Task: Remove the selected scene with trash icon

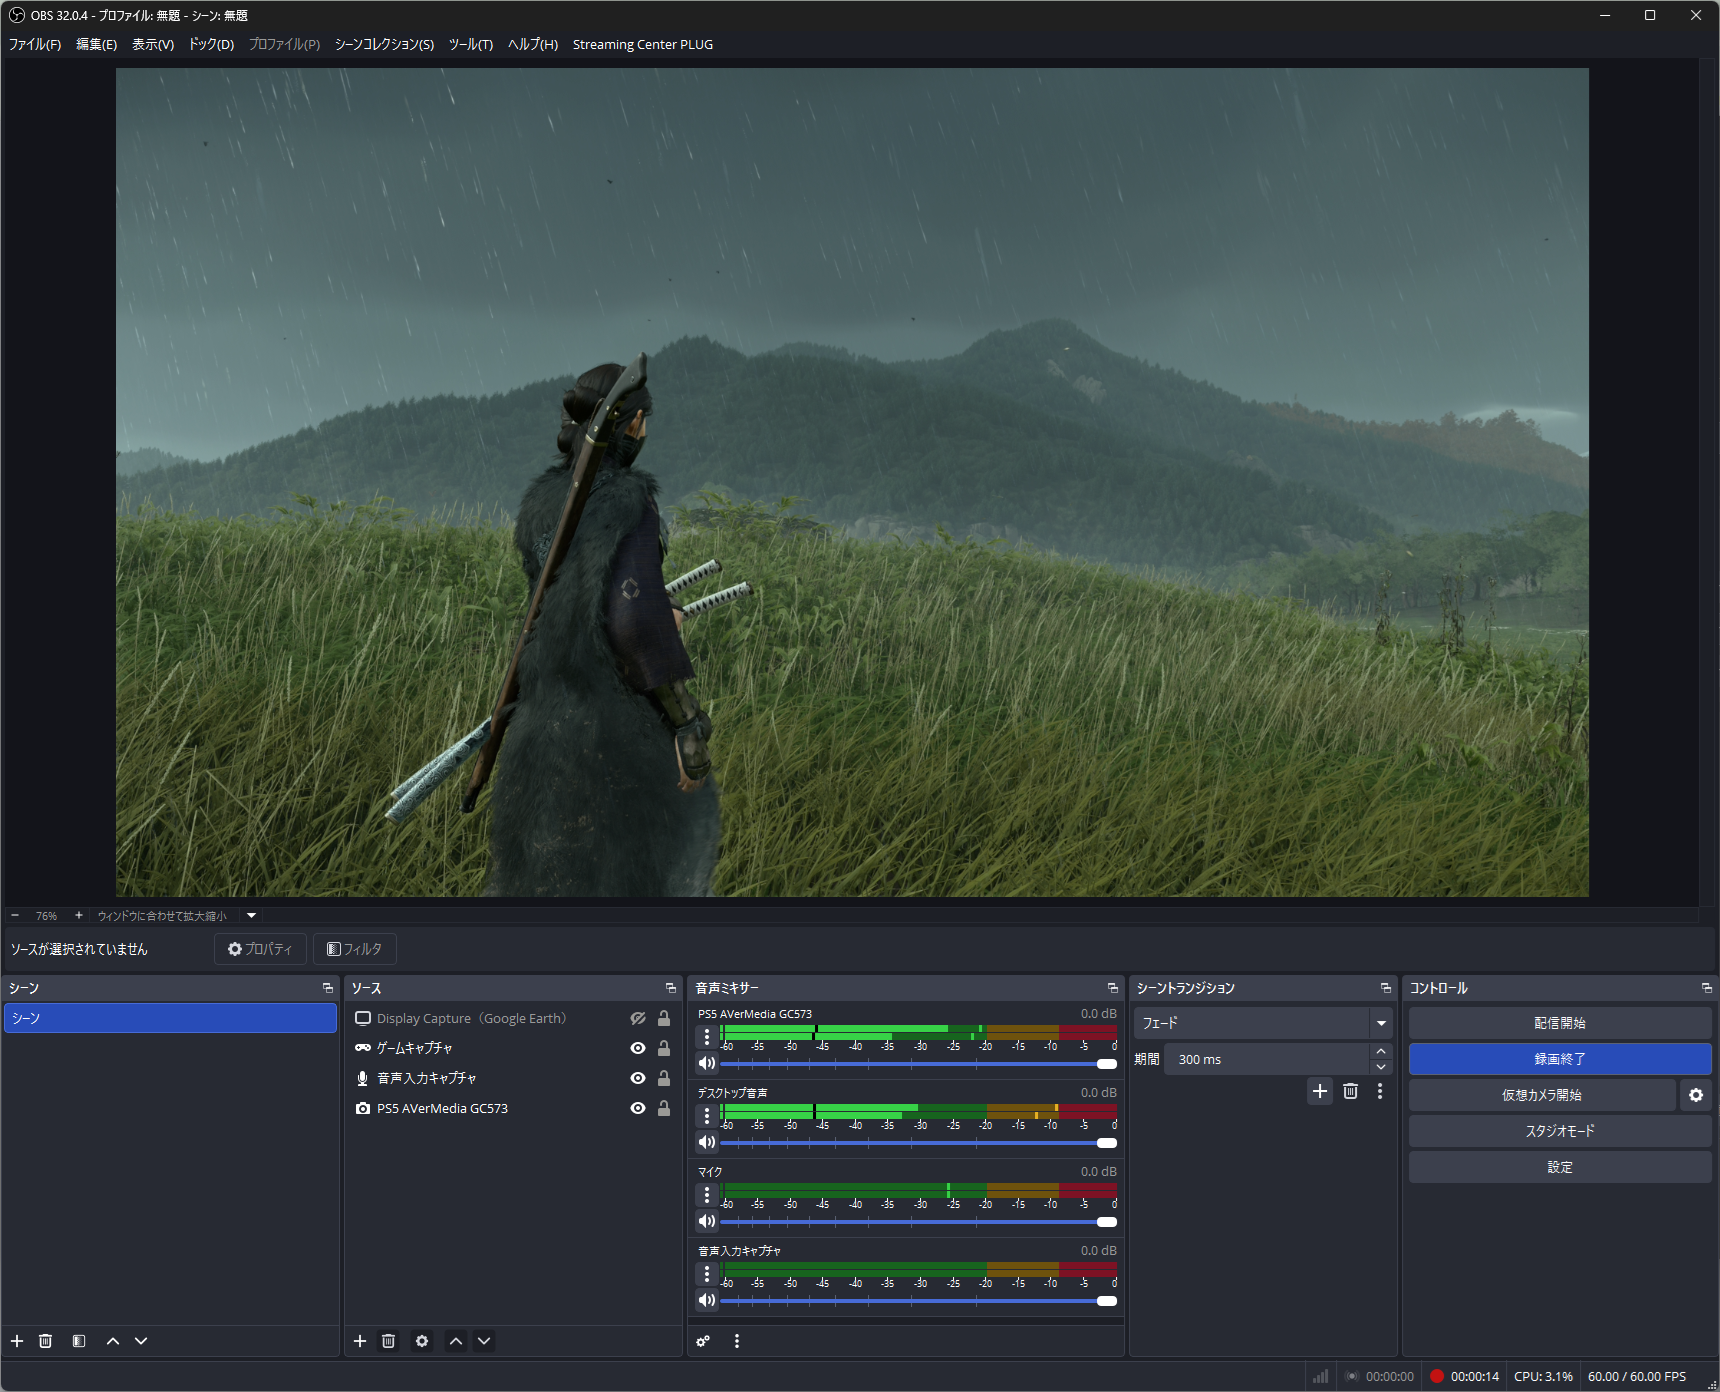Action: pyautogui.click(x=45, y=1341)
